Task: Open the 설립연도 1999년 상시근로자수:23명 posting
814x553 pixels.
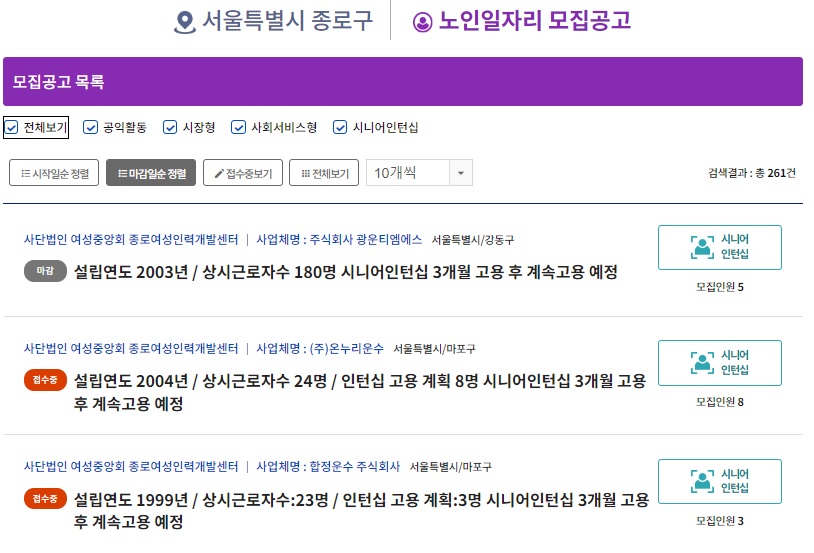Action: 361,510
